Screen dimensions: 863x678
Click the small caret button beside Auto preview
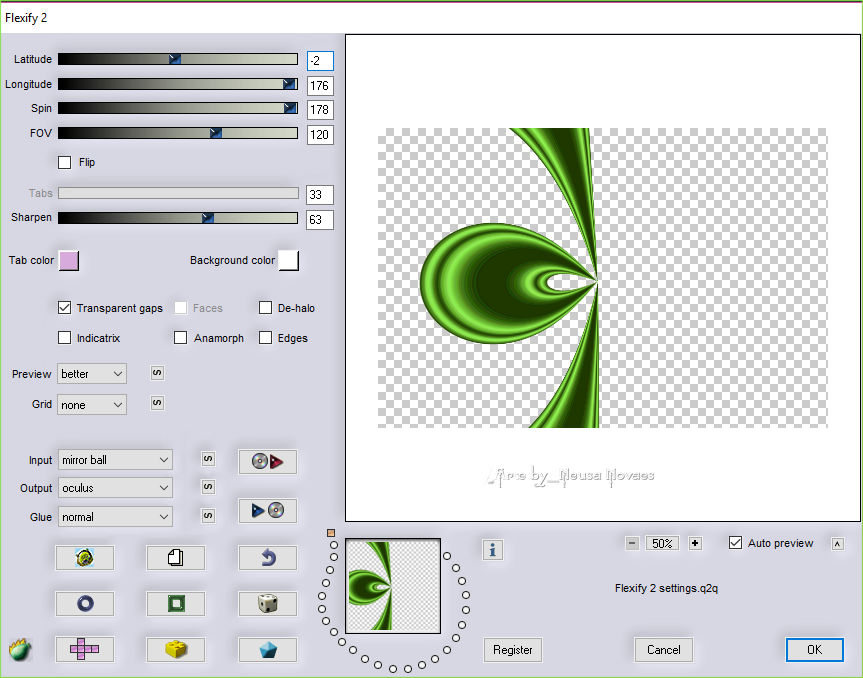838,544
